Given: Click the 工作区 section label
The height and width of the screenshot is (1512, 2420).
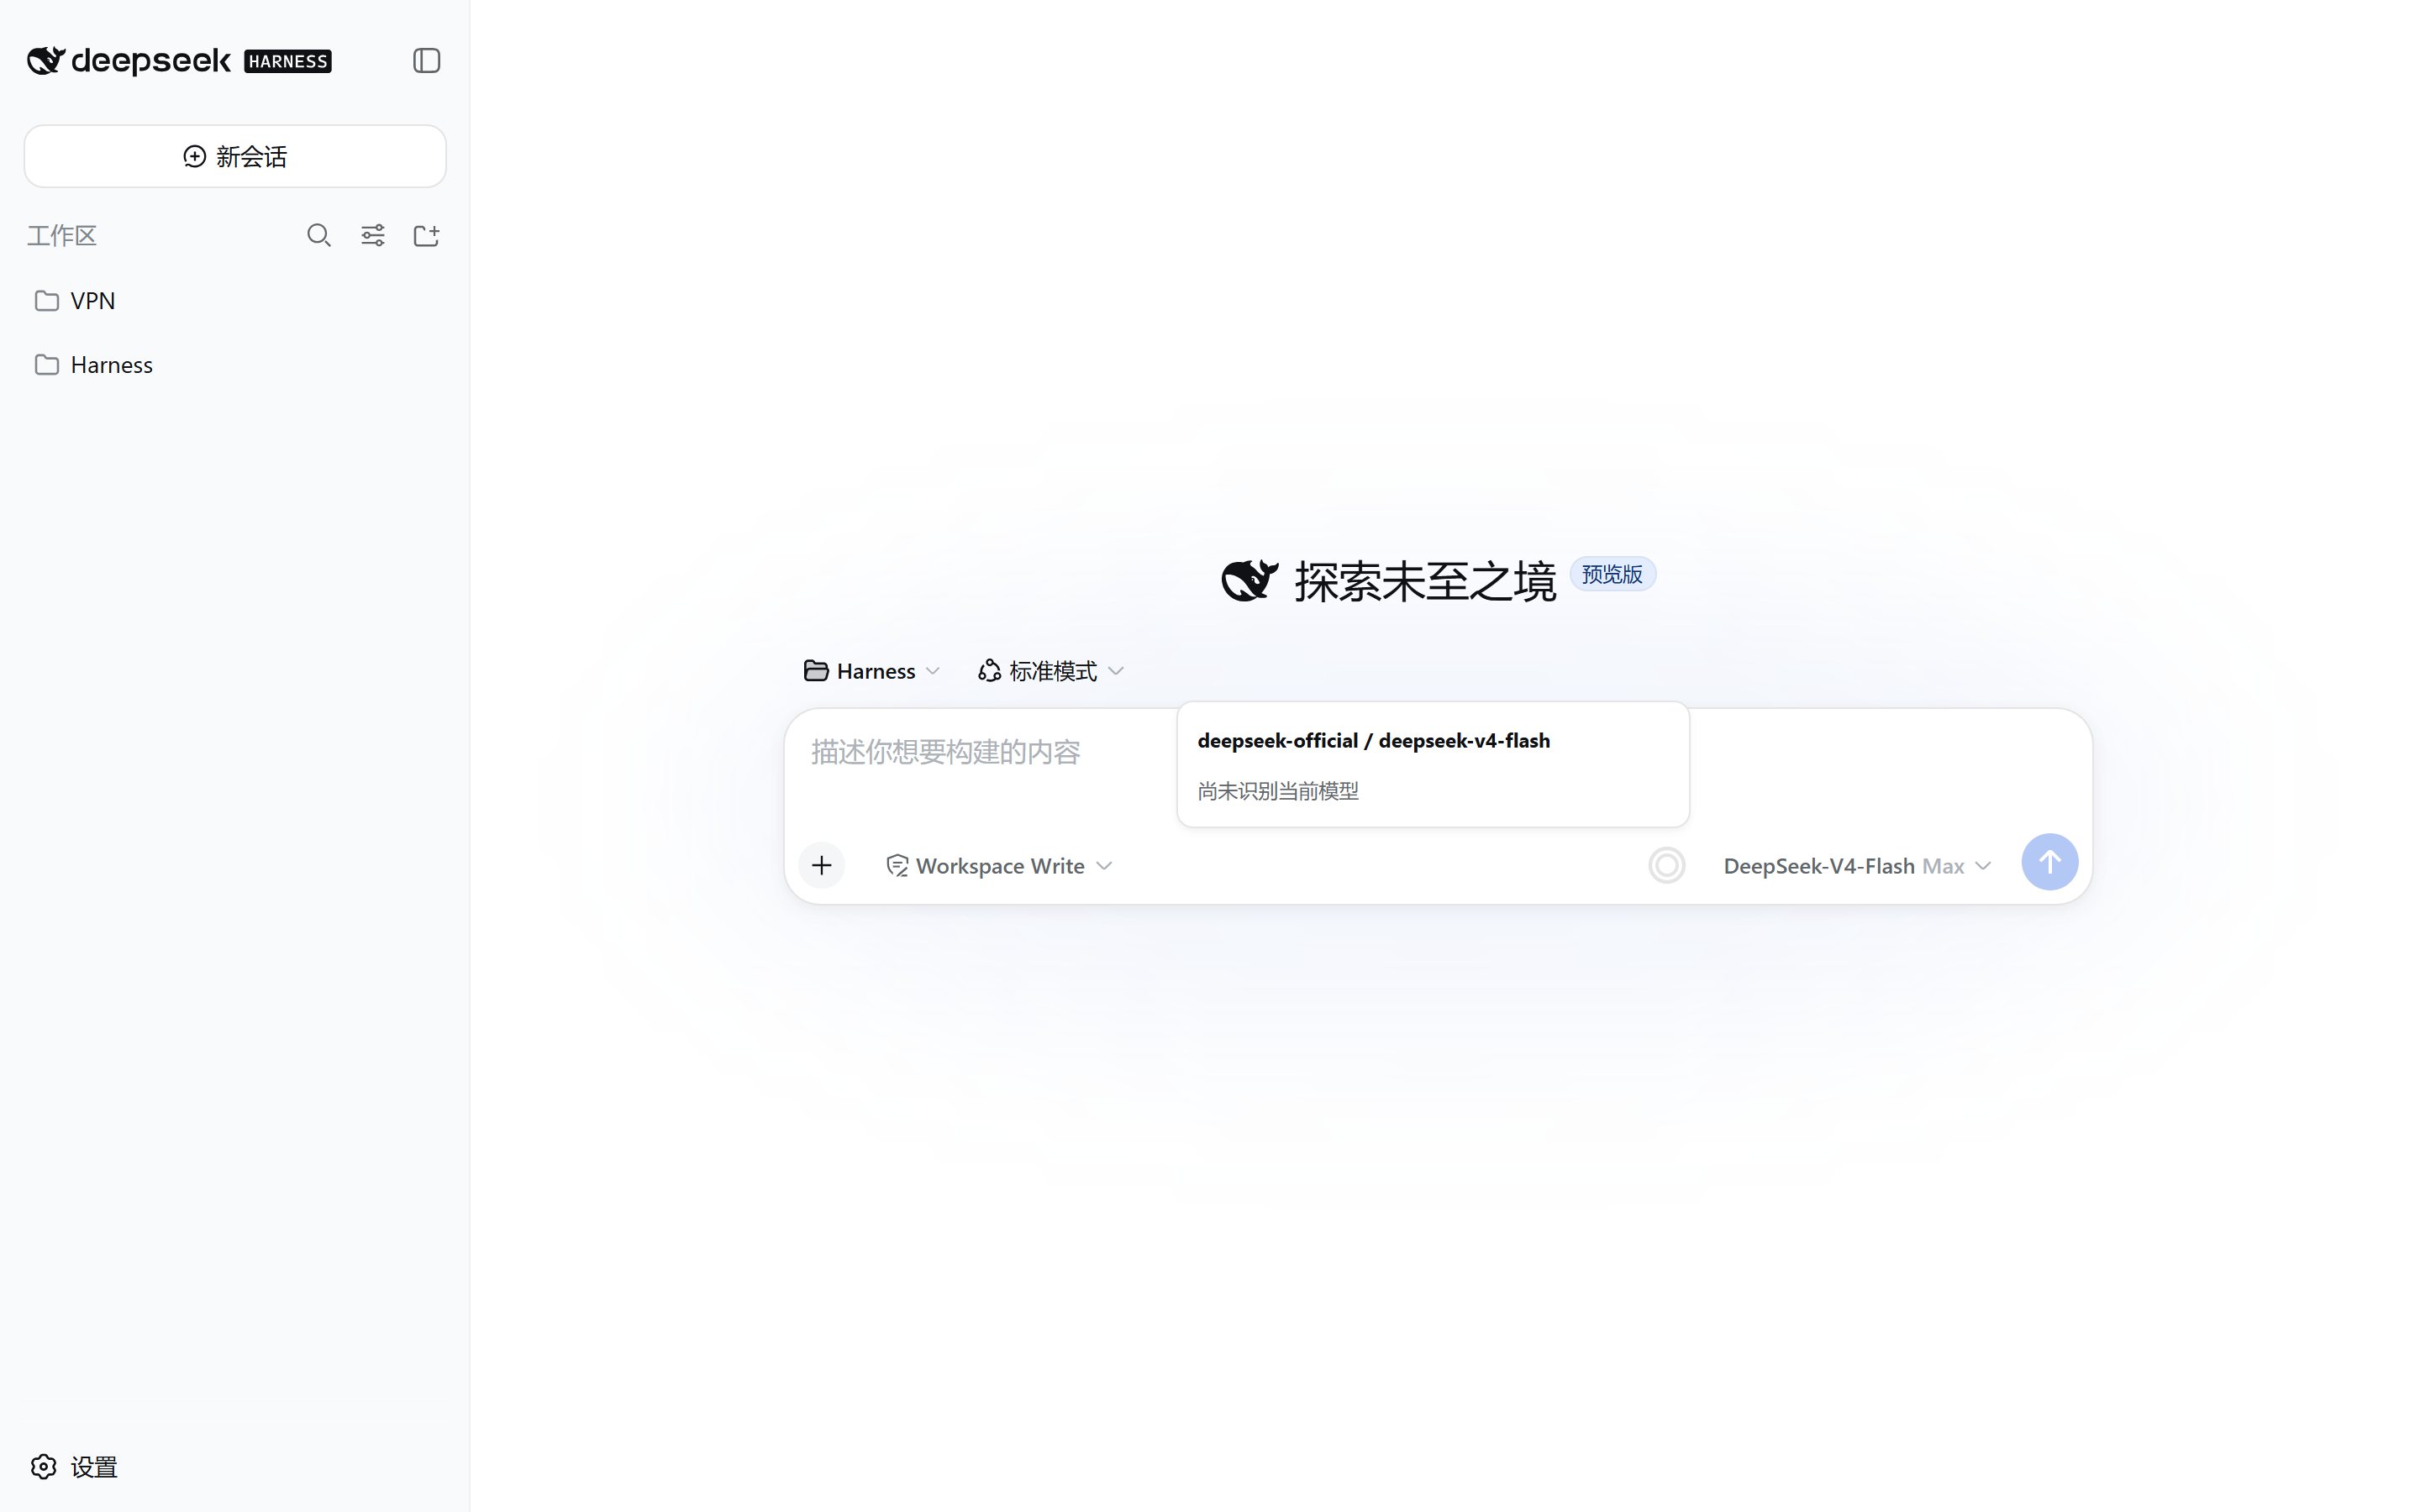Looking at the screenshot, I should [x=62, y=235].
